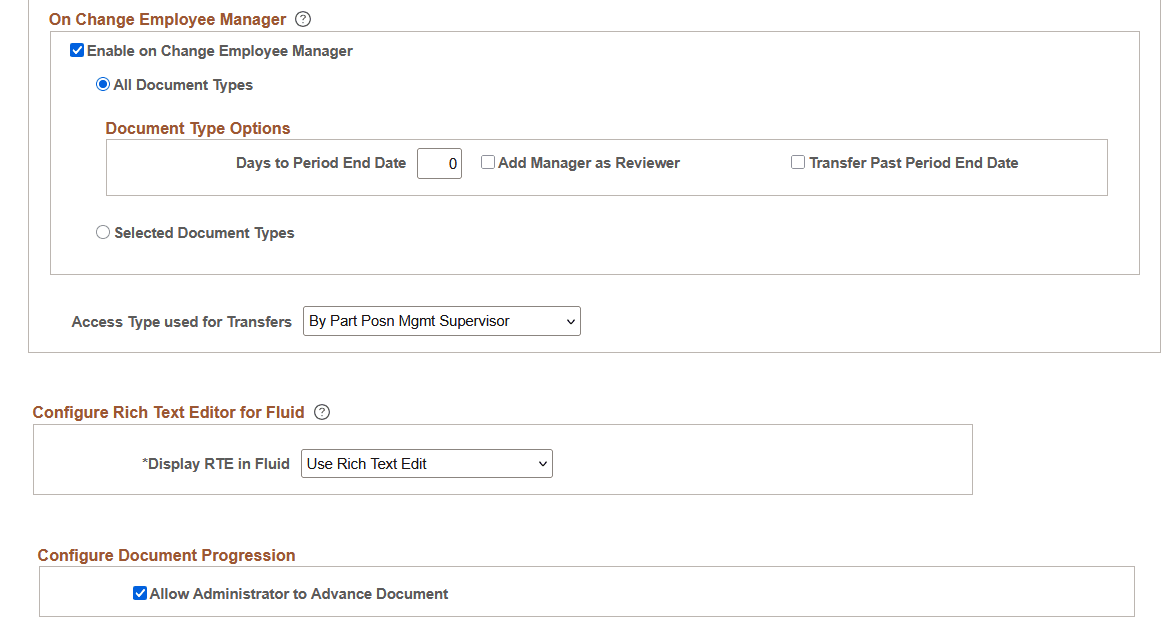This screenshot has height=627, width=1170.
Task: Click the Document Type Options heading
Action: (x=198, y=128)
